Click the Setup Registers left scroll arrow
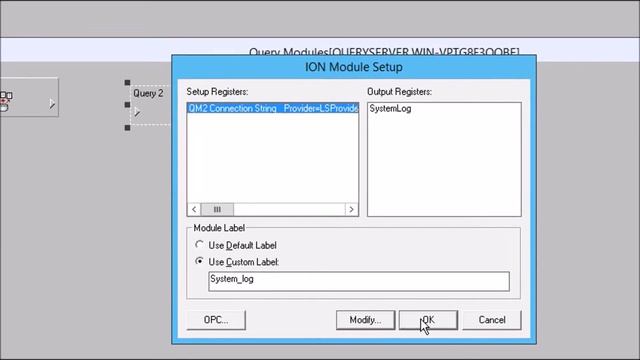Image resolution: width=640 pixels, height=360 pixels. pyautogui.click(x=194, y=209)
